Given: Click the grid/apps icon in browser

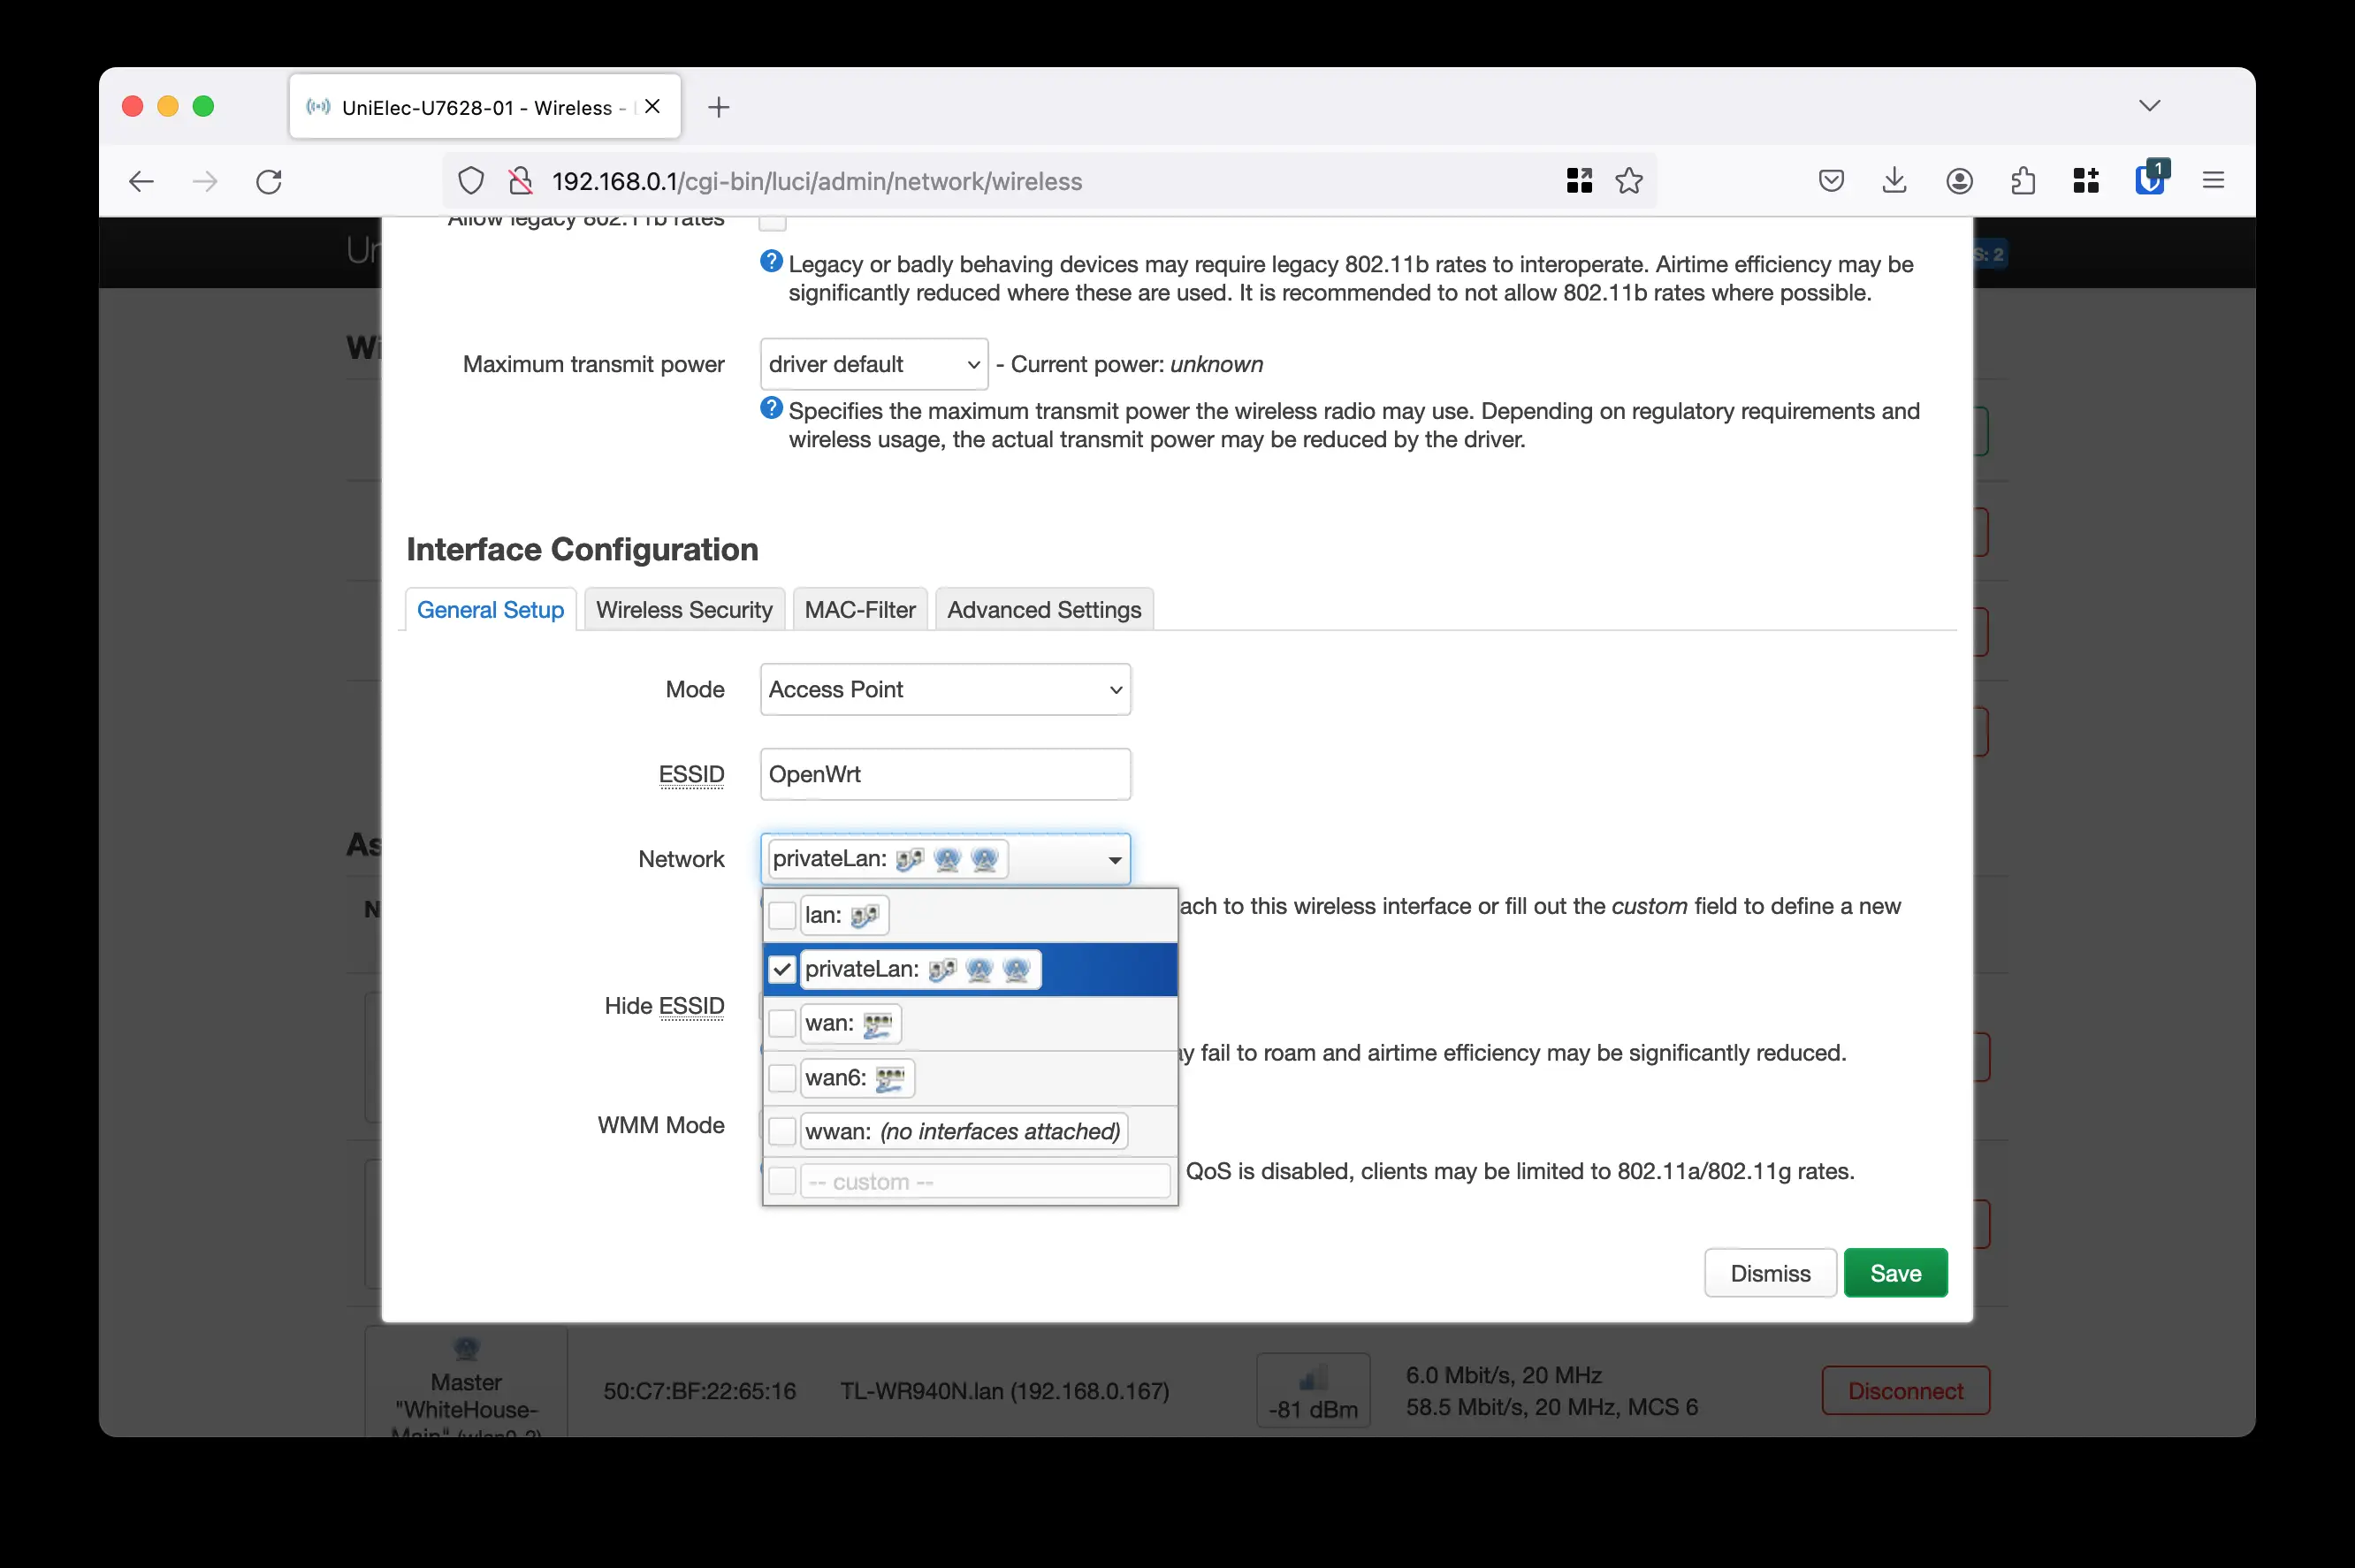Looking at the screenshot, I should click(2085, 180).
